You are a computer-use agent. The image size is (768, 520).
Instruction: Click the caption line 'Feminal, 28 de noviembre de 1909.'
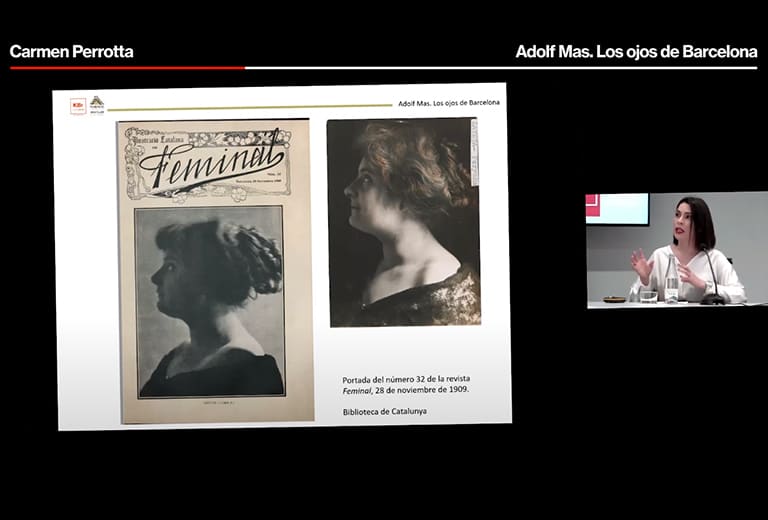point(406,390)
